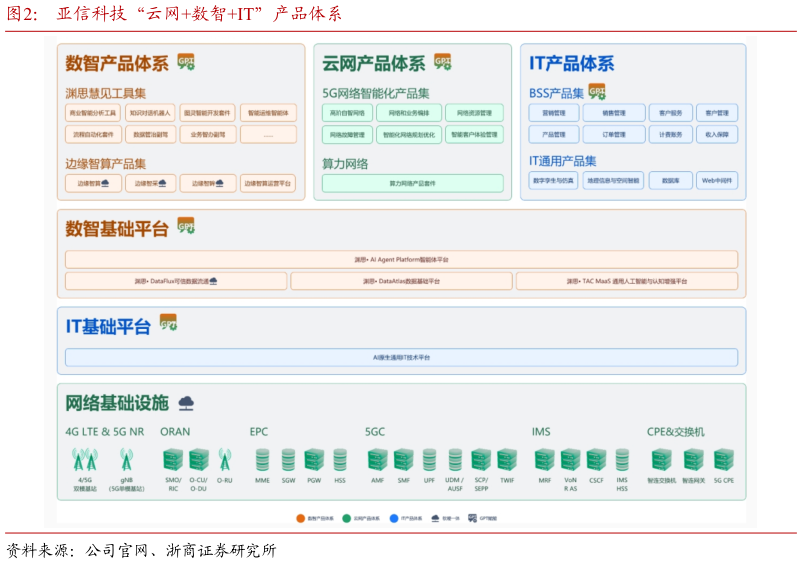
Task: Click the orange legend dot
Action: [x=301, y=518]
